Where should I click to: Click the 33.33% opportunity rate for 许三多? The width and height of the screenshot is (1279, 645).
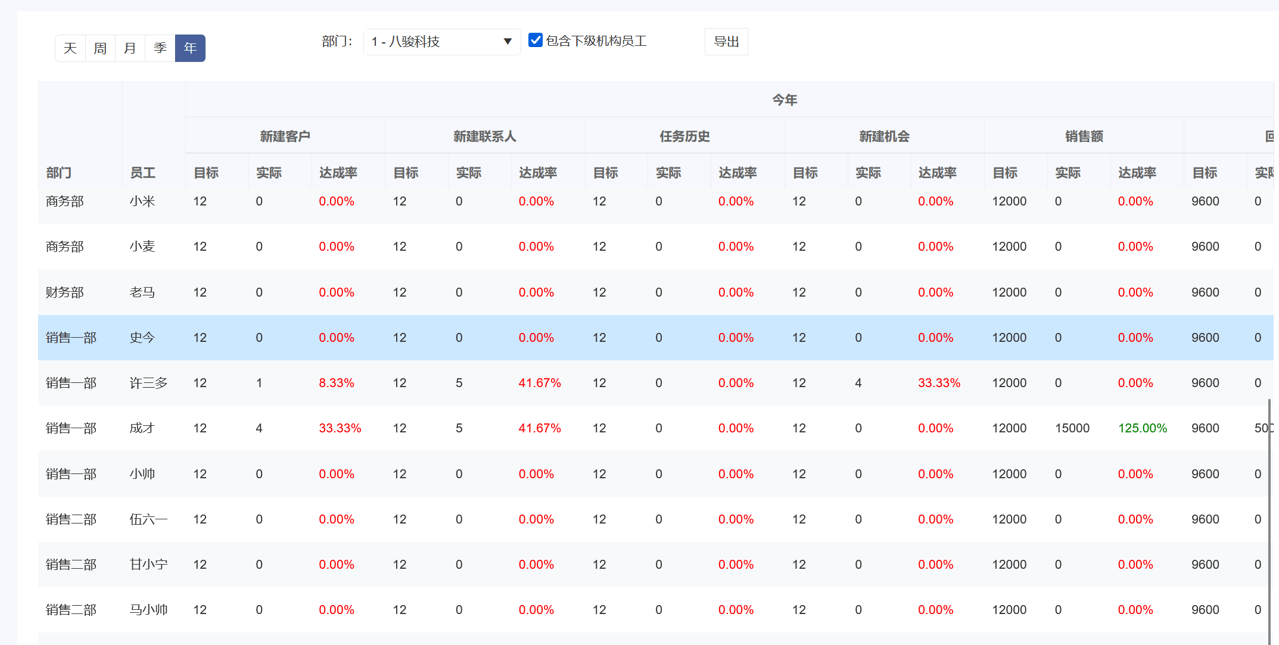[x=937, y=382]
